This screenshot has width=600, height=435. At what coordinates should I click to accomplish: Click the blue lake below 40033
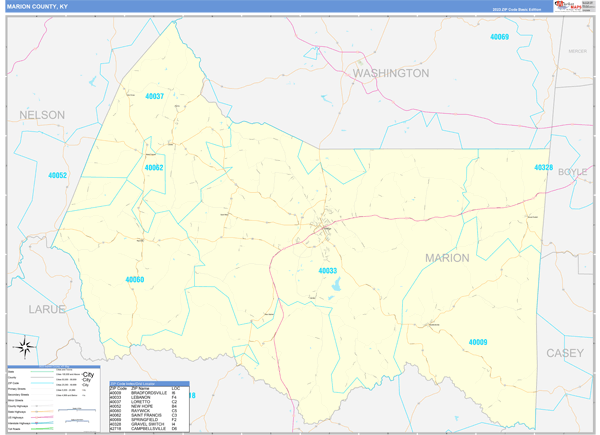[x=334, y=285]
